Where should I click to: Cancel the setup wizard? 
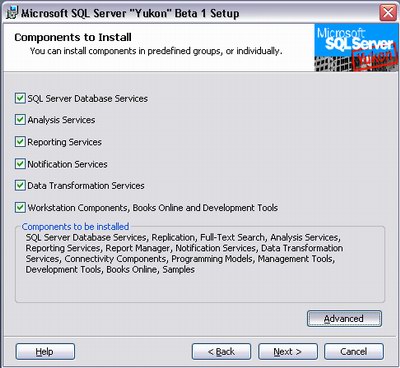point(354,352)
